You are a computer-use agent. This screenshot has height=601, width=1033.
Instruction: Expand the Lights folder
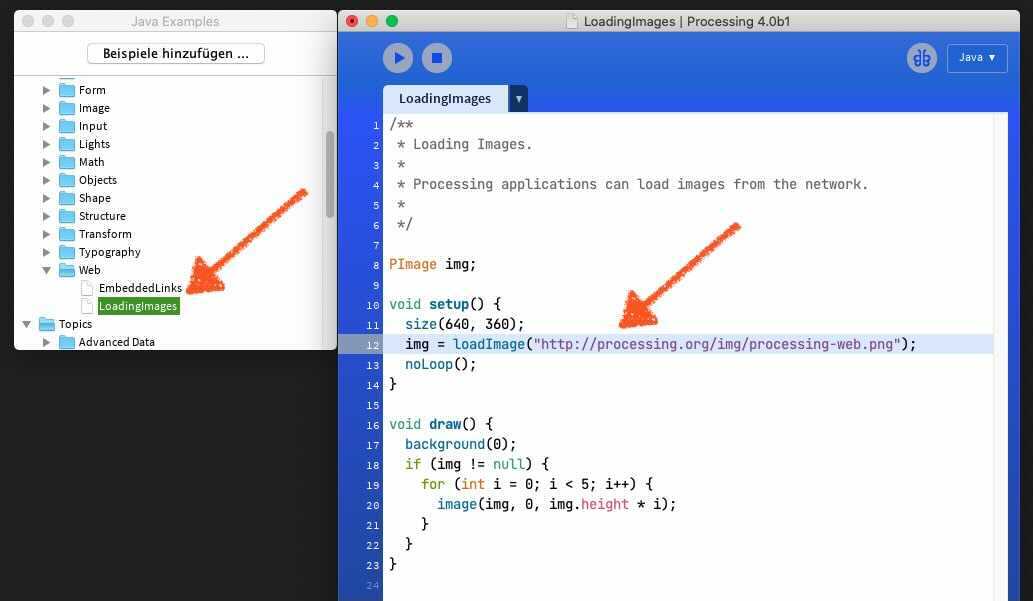tap(46, 144)
